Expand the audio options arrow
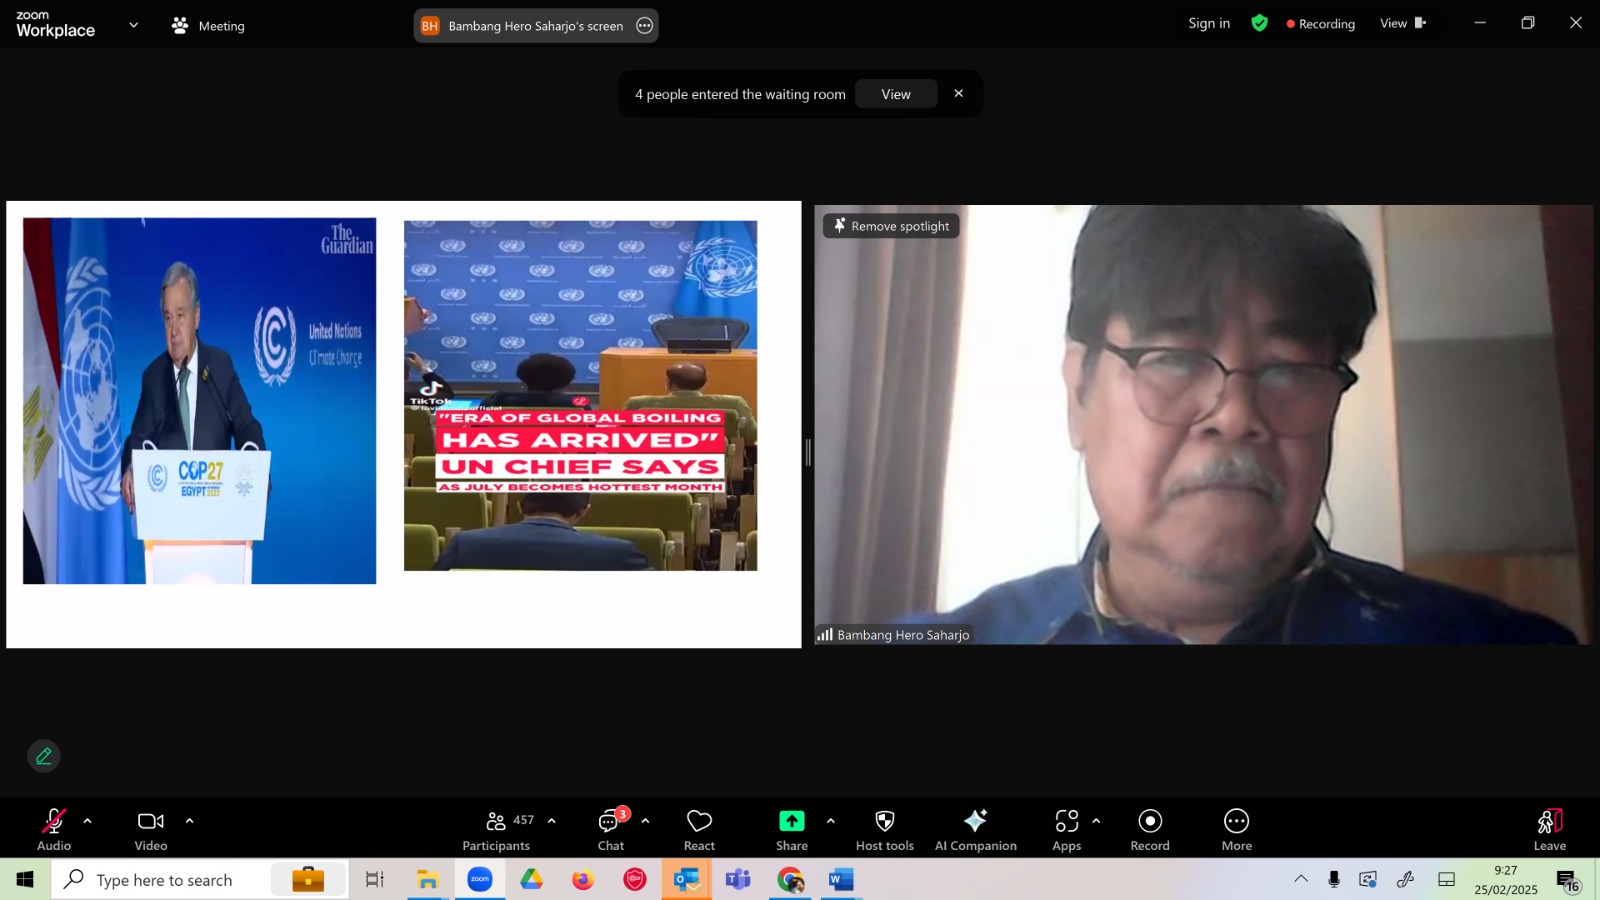This screenshot has width=1600, height=900. tap(87, 821)
